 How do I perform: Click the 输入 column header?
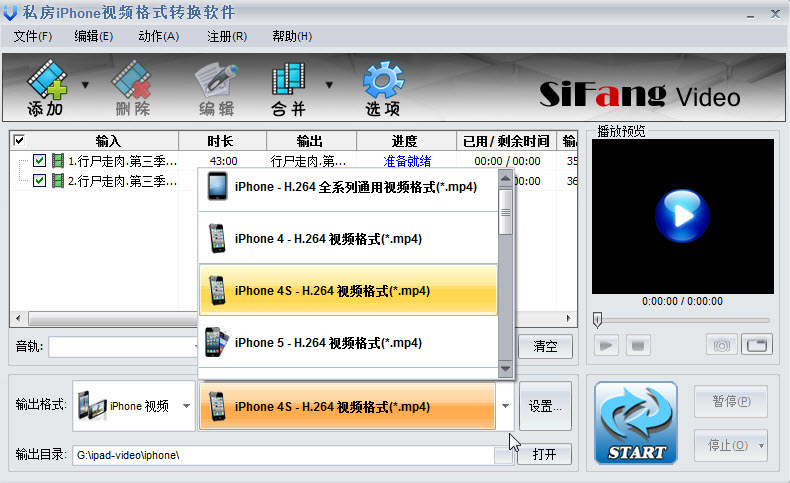tap(108, 141)
